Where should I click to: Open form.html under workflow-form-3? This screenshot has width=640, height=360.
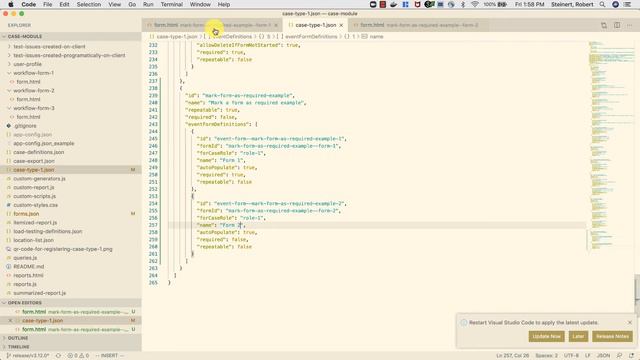(71, 117)
